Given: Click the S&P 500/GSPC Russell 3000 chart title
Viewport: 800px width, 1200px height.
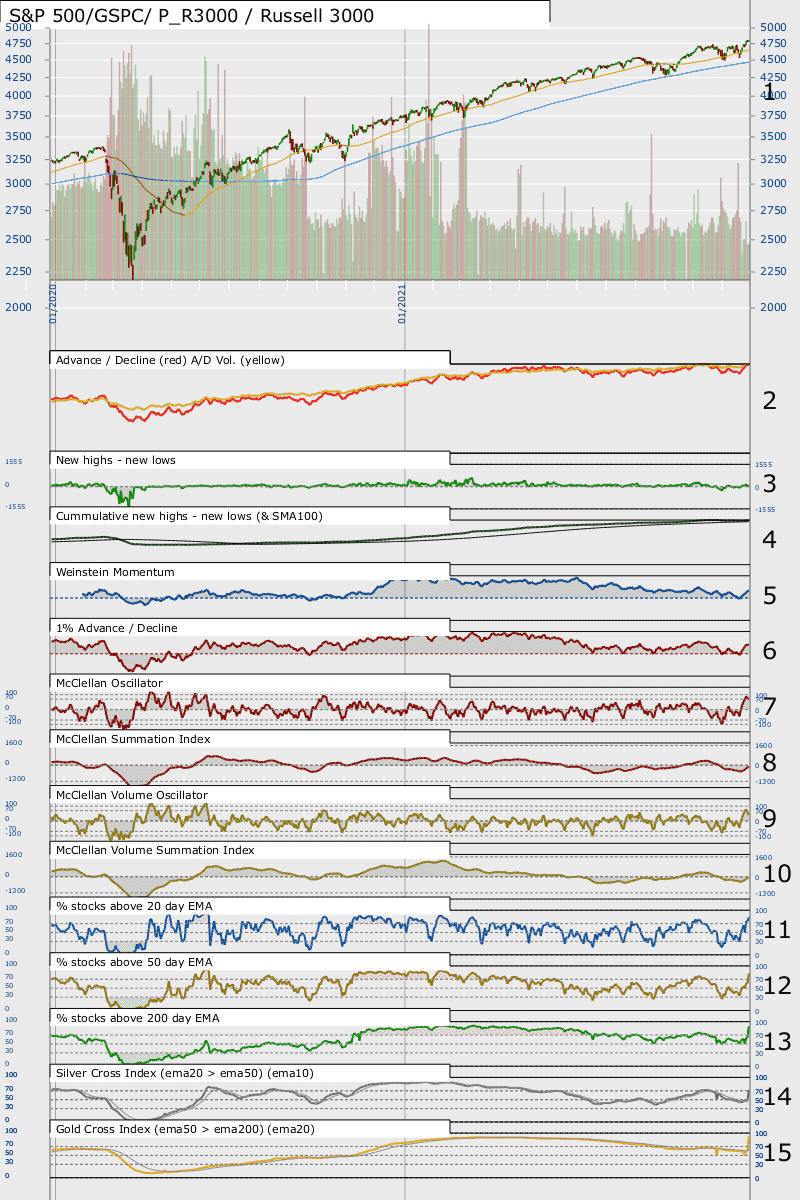Looking at the screenshot, I should (x=191, y=15).
